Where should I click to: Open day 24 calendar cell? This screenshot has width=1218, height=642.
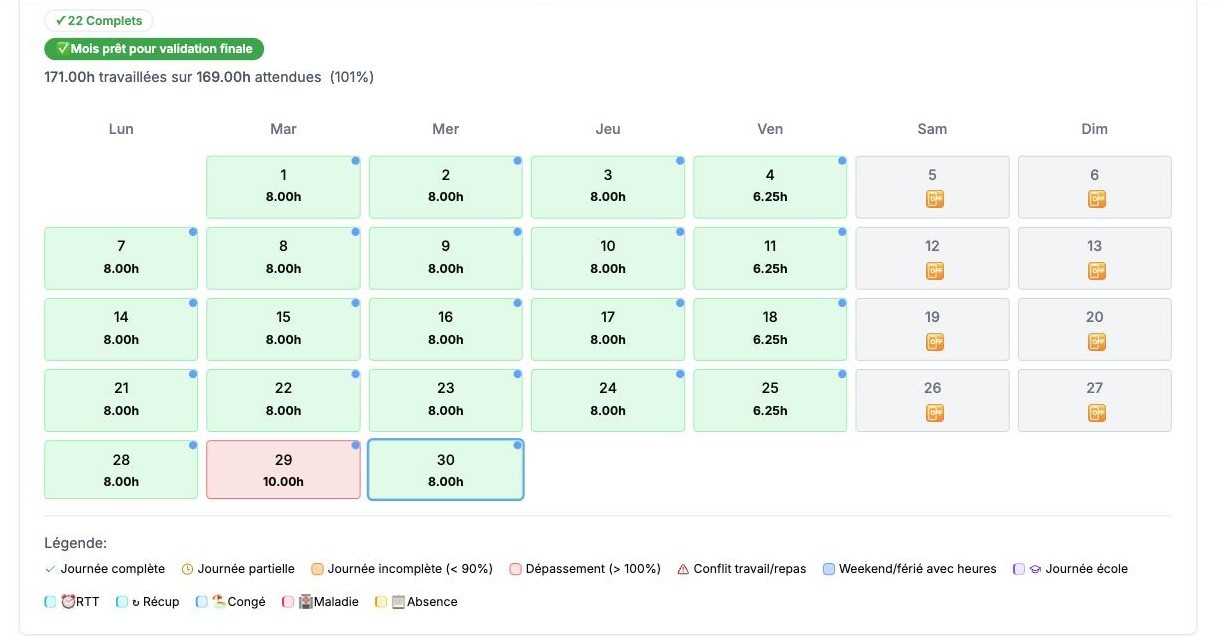coord(608,400)
